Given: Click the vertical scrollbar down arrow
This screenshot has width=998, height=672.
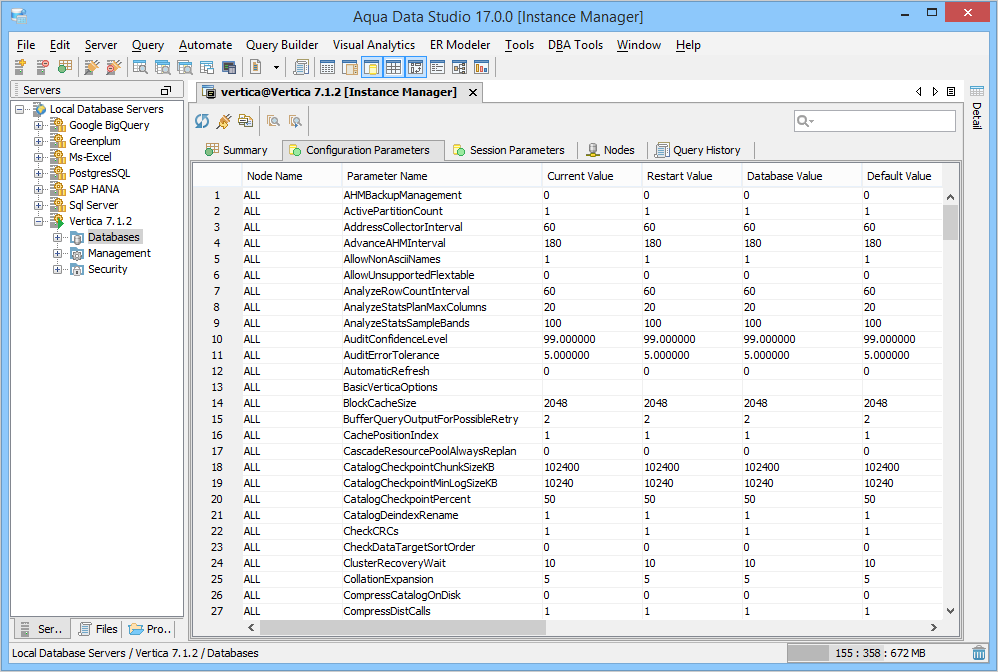Looking at the screenshot, I should click(950, 611).
